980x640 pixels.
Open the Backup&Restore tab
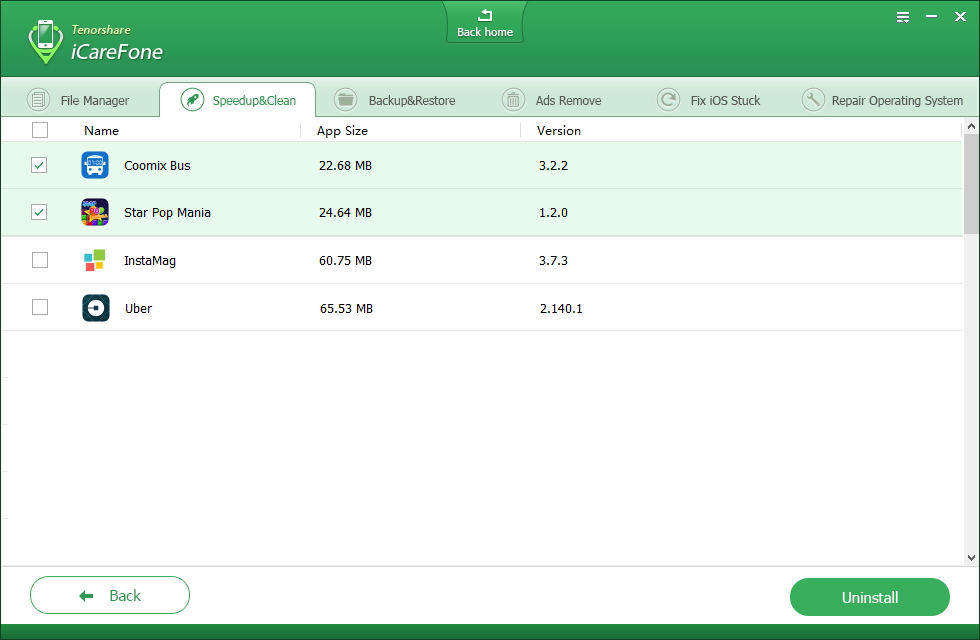(397, 100)
